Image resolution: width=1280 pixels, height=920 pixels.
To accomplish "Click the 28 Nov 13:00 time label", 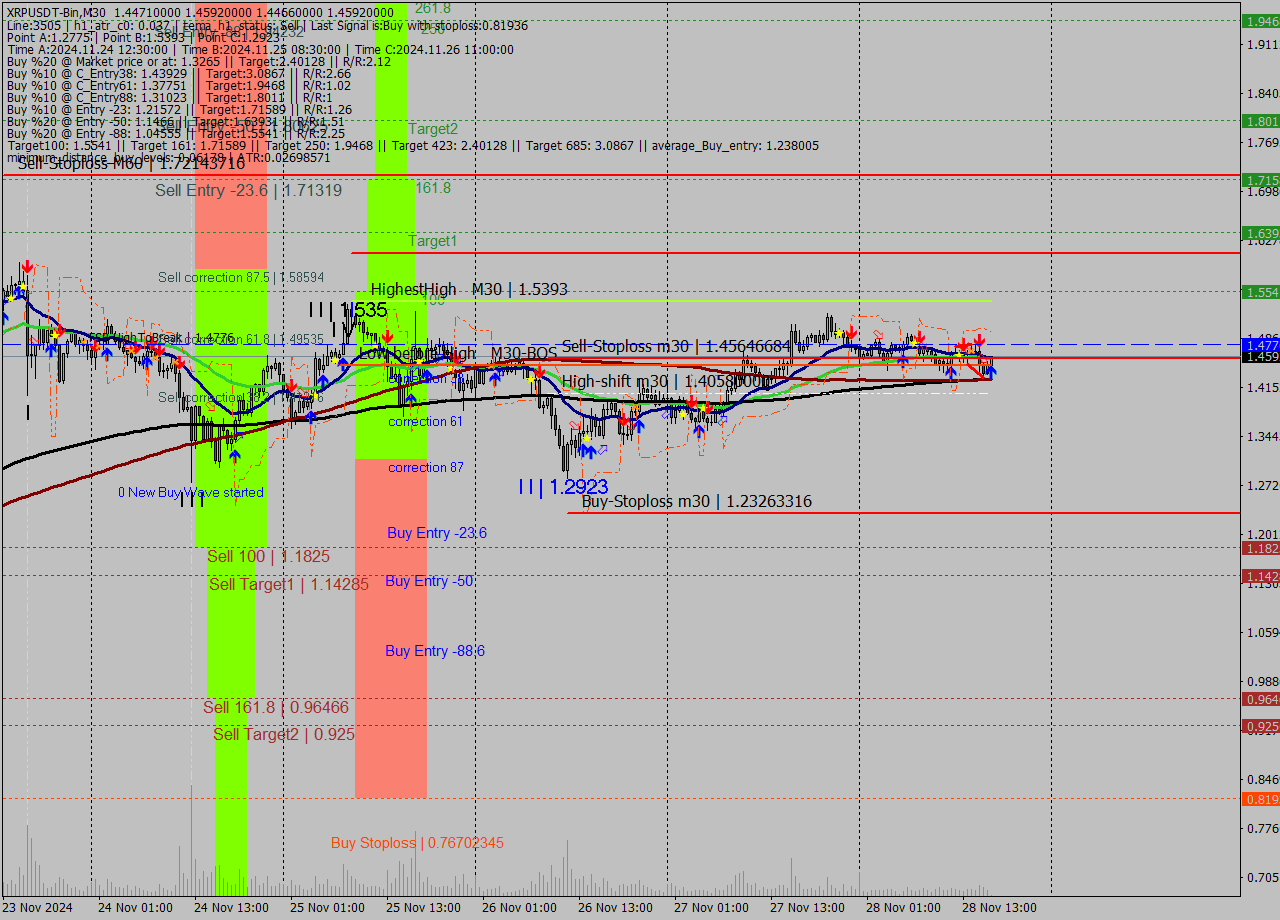I will coord(999,908).
